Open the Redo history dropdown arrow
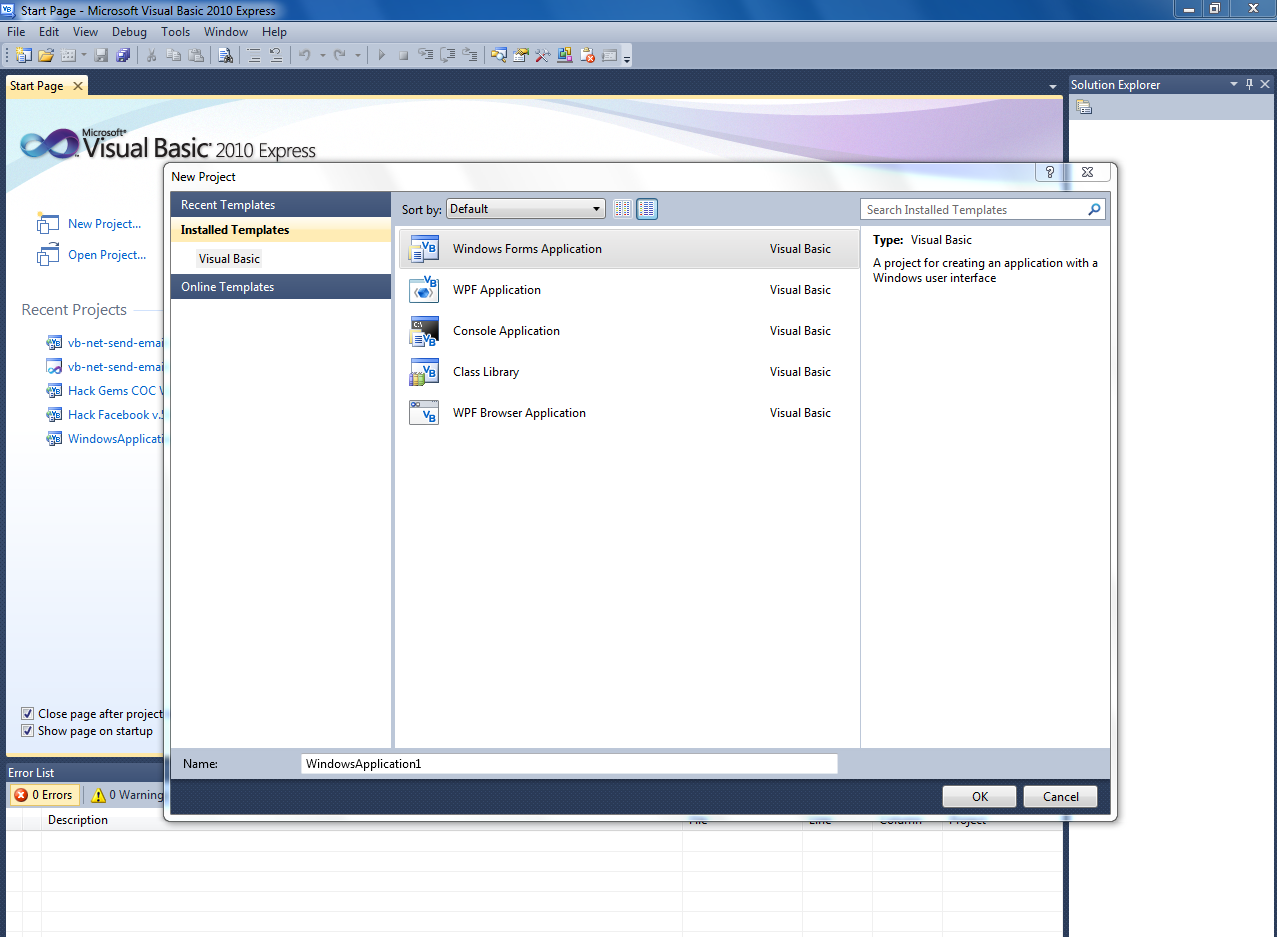The height and width of the screenshot is (937, 1277). coord(357,55)
